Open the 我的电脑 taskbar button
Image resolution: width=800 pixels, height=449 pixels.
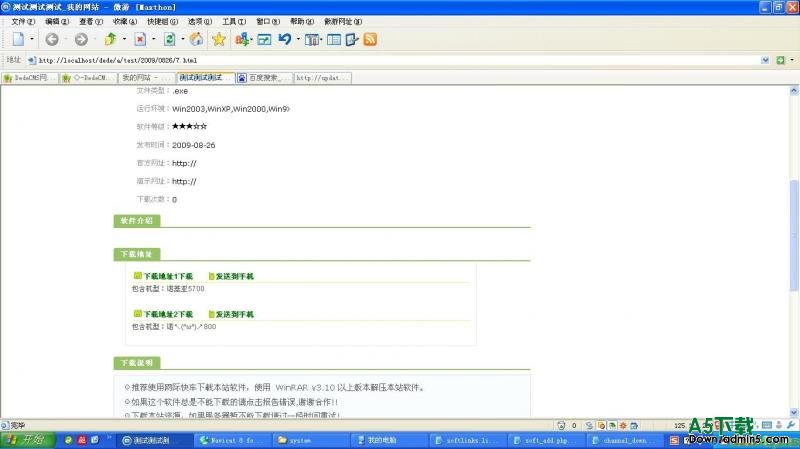point(388,440)
